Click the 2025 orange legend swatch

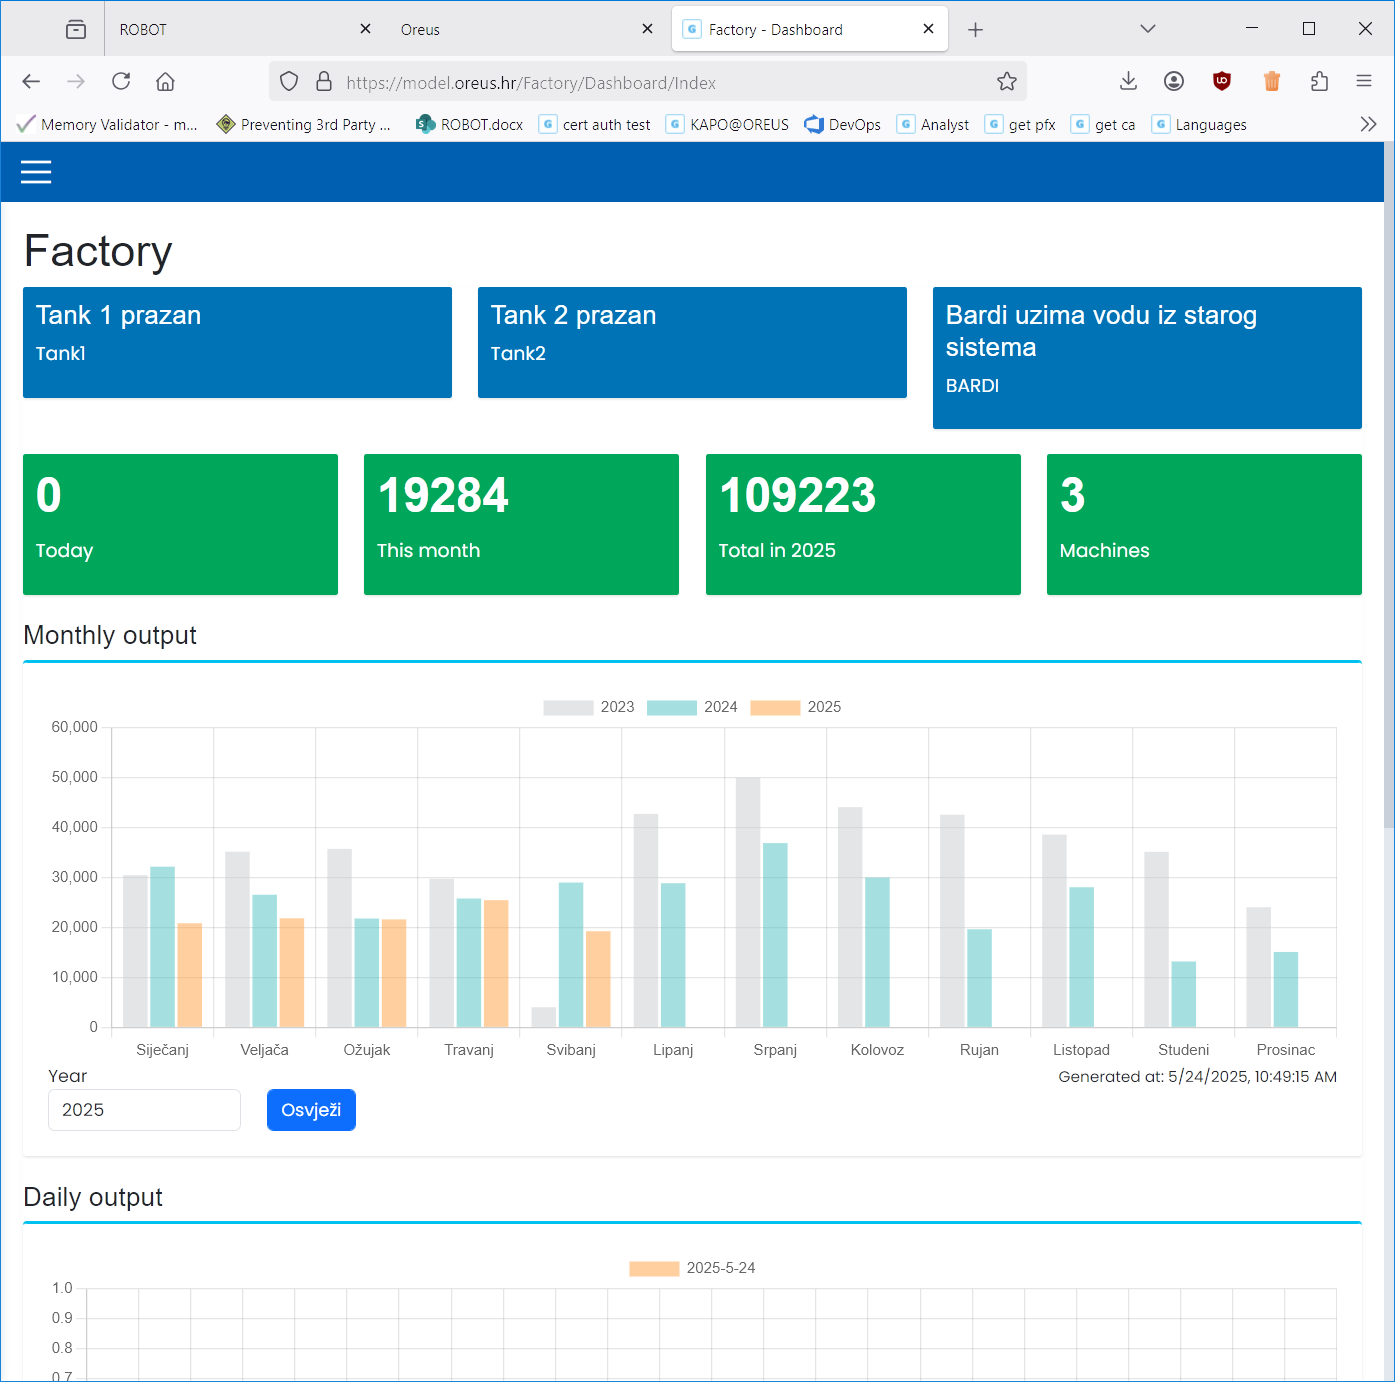pyautogui.click(x=775, y=707)
